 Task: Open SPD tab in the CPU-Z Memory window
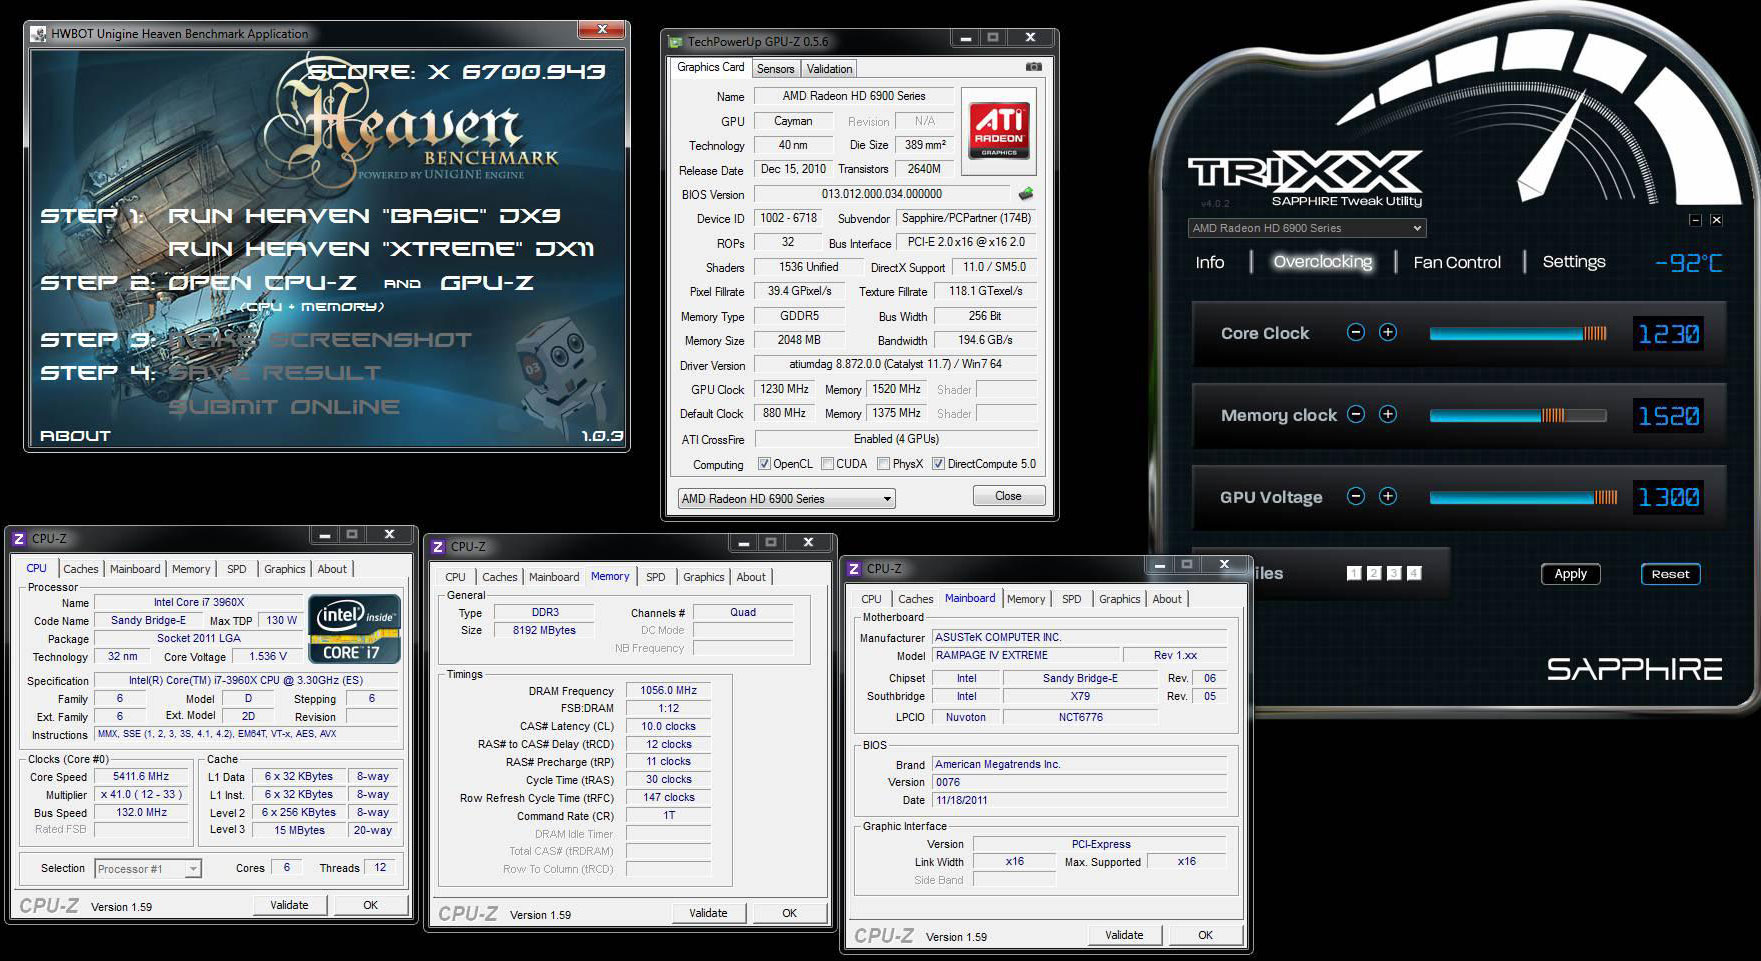tap(655, 577)
